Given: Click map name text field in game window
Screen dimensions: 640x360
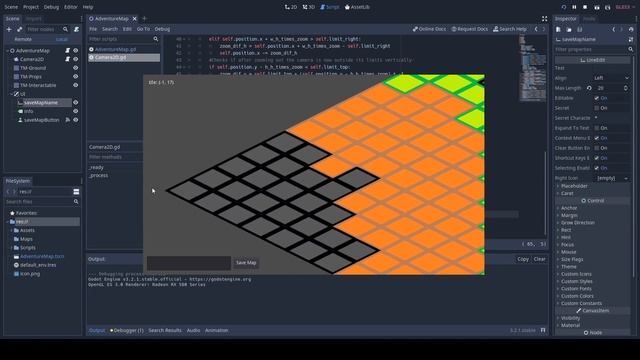Looking at the screenshot, I should (189, 263).
